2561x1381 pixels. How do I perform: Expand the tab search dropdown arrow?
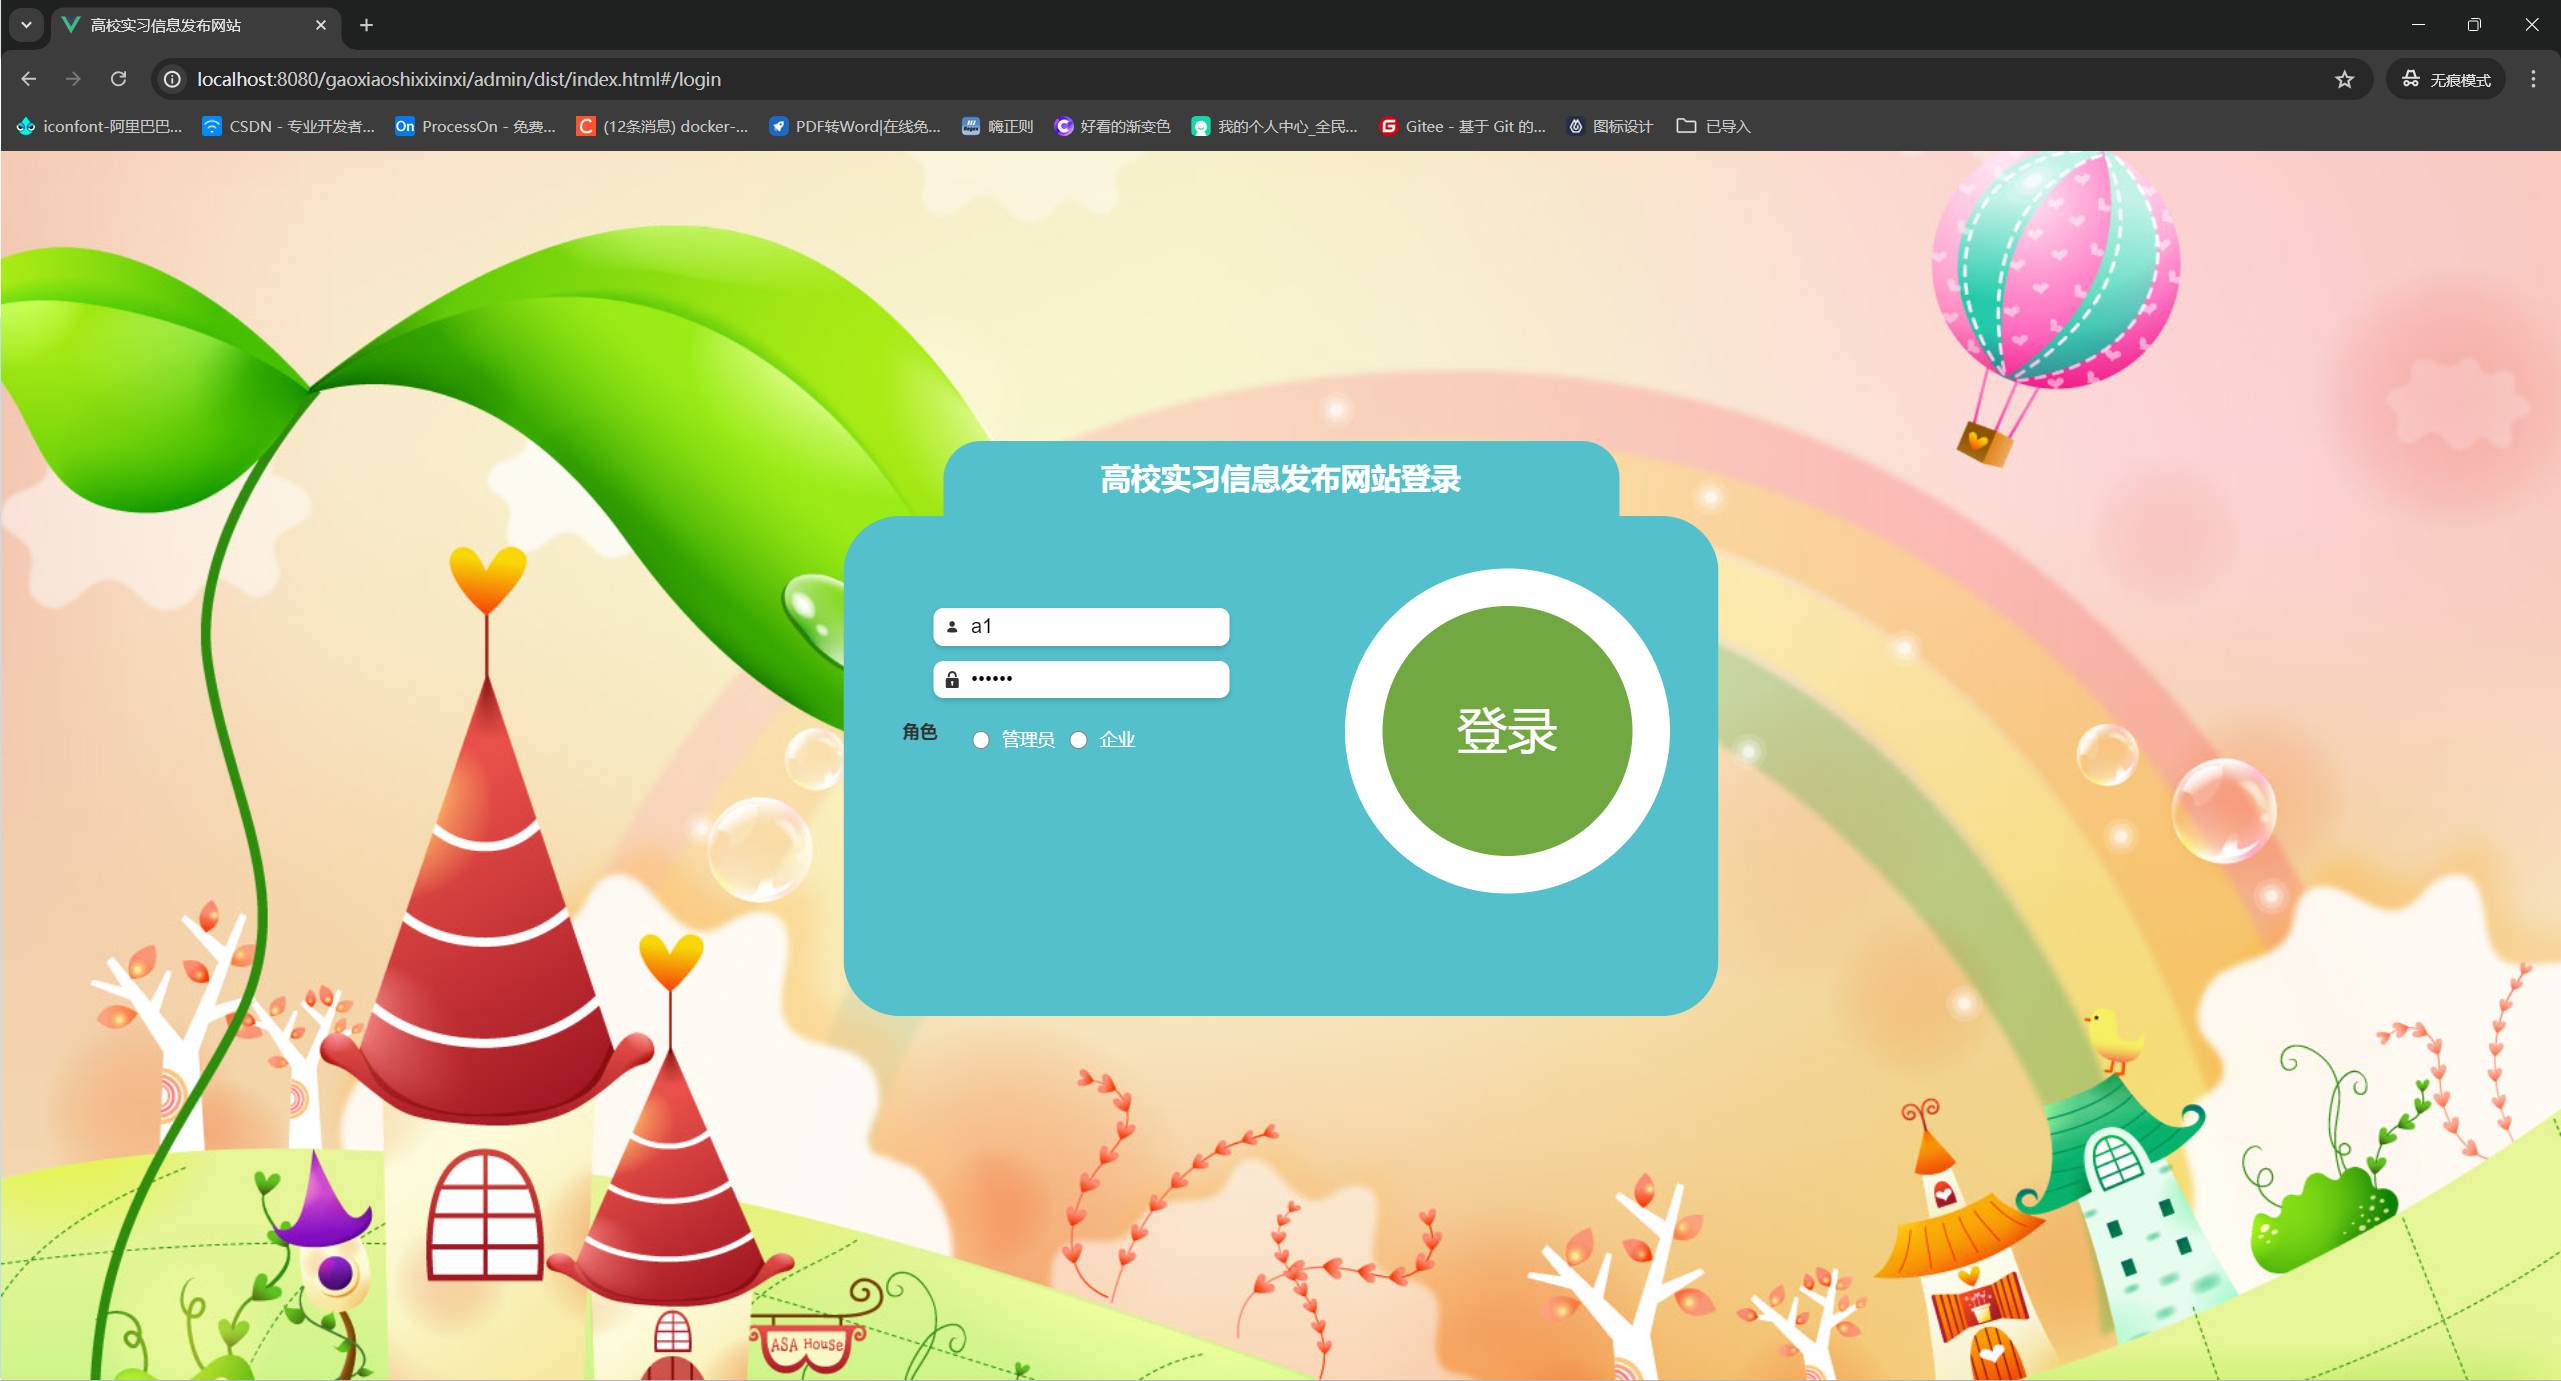click(x=26, y=25)
